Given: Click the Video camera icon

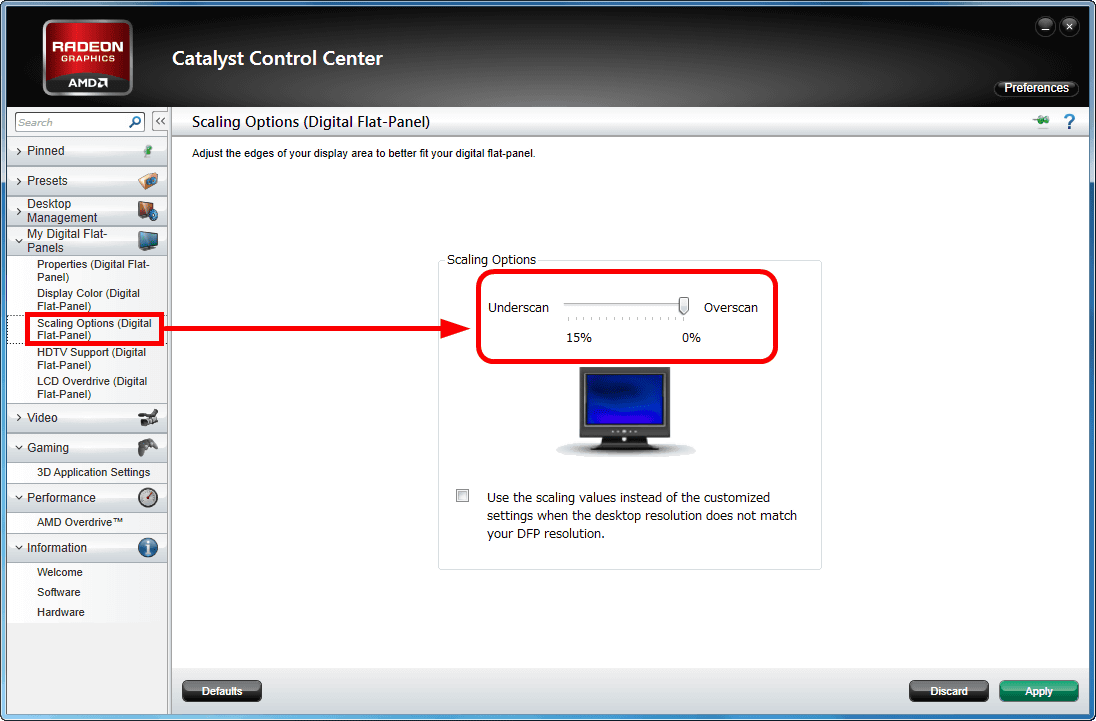Looking at the screenshot, I should click(x=147, y=418).
